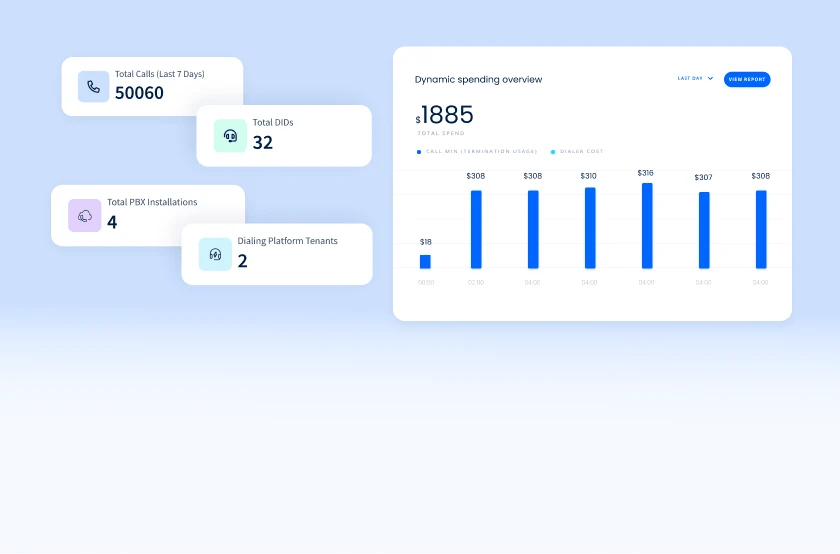Image resolution: width=840 pixels, height=554 pixels.
Task: Click the View Report button
Action: [x=747, y=79]
